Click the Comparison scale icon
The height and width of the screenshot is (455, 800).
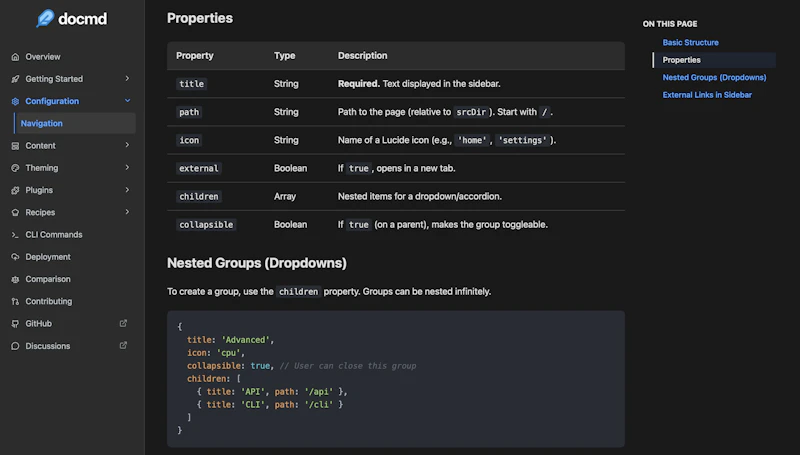pyautogui.click(x=15, y=280)
